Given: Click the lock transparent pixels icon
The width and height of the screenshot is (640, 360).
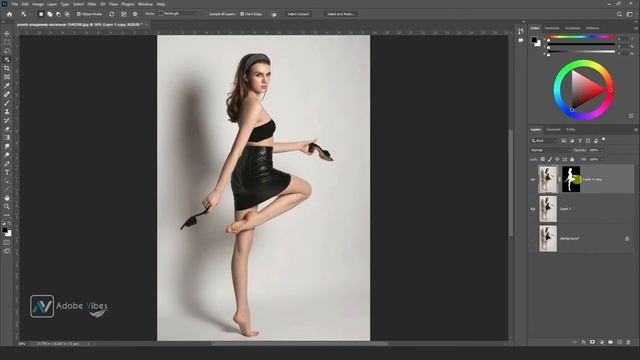Looking at the screenshot, I should click(x=542, y=159).
